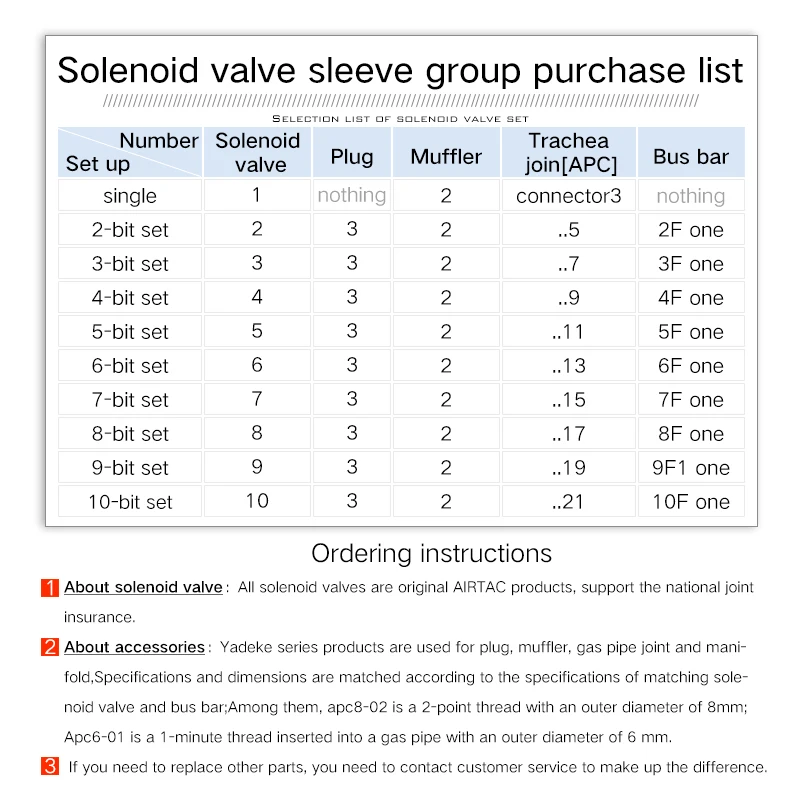The image size is (800, 800).
Task: Select the Trachea join[APC] column header
Action: 568,153
